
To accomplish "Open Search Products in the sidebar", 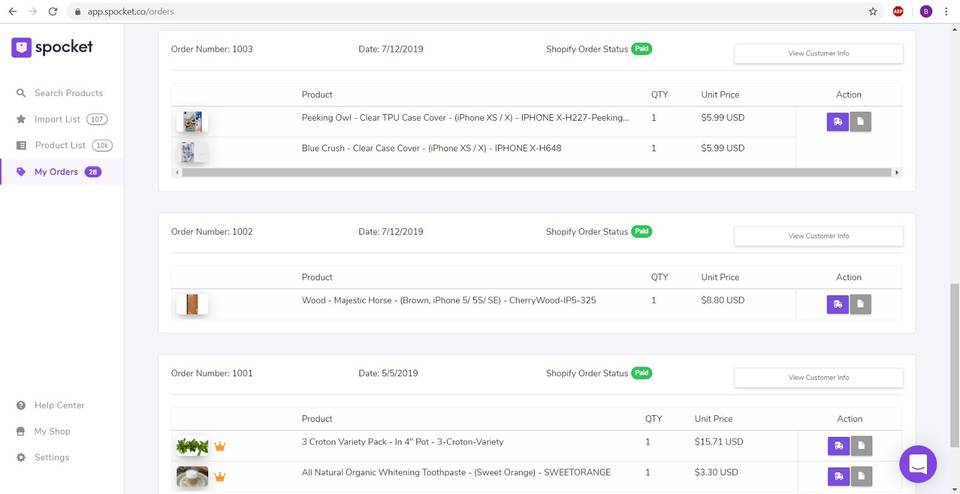I will 68,93.
